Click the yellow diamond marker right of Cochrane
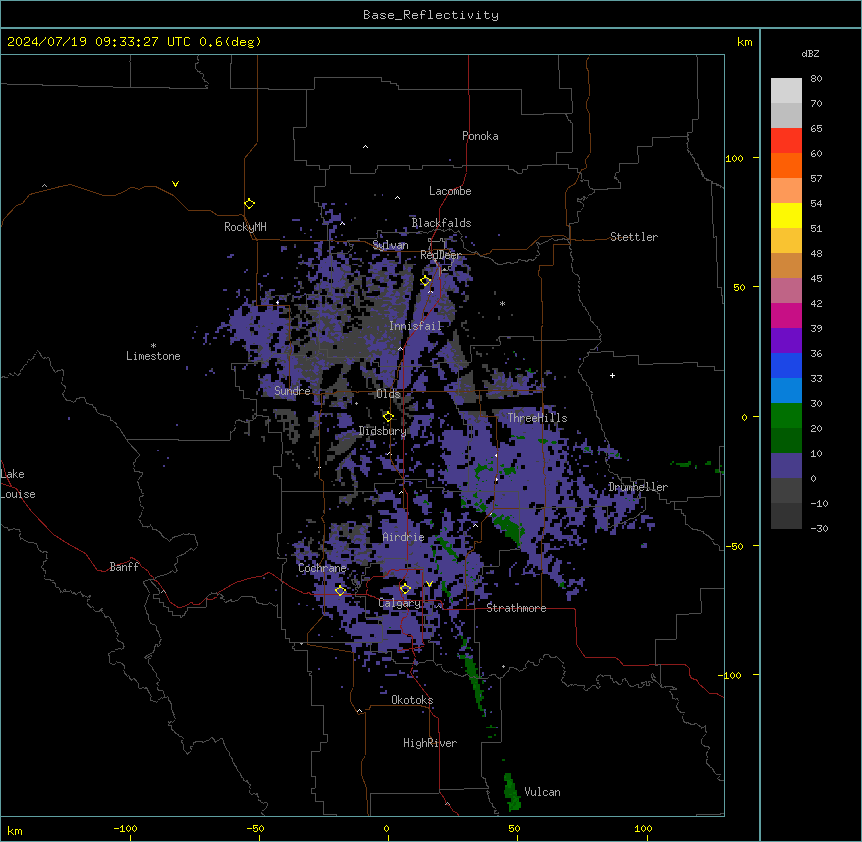862x842 pixels. [340, 590]
